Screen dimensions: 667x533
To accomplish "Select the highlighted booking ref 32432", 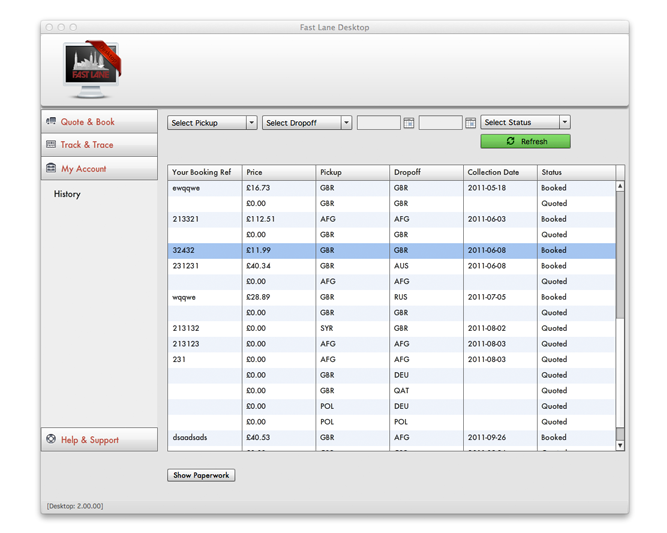I will [x=183, y=250].
